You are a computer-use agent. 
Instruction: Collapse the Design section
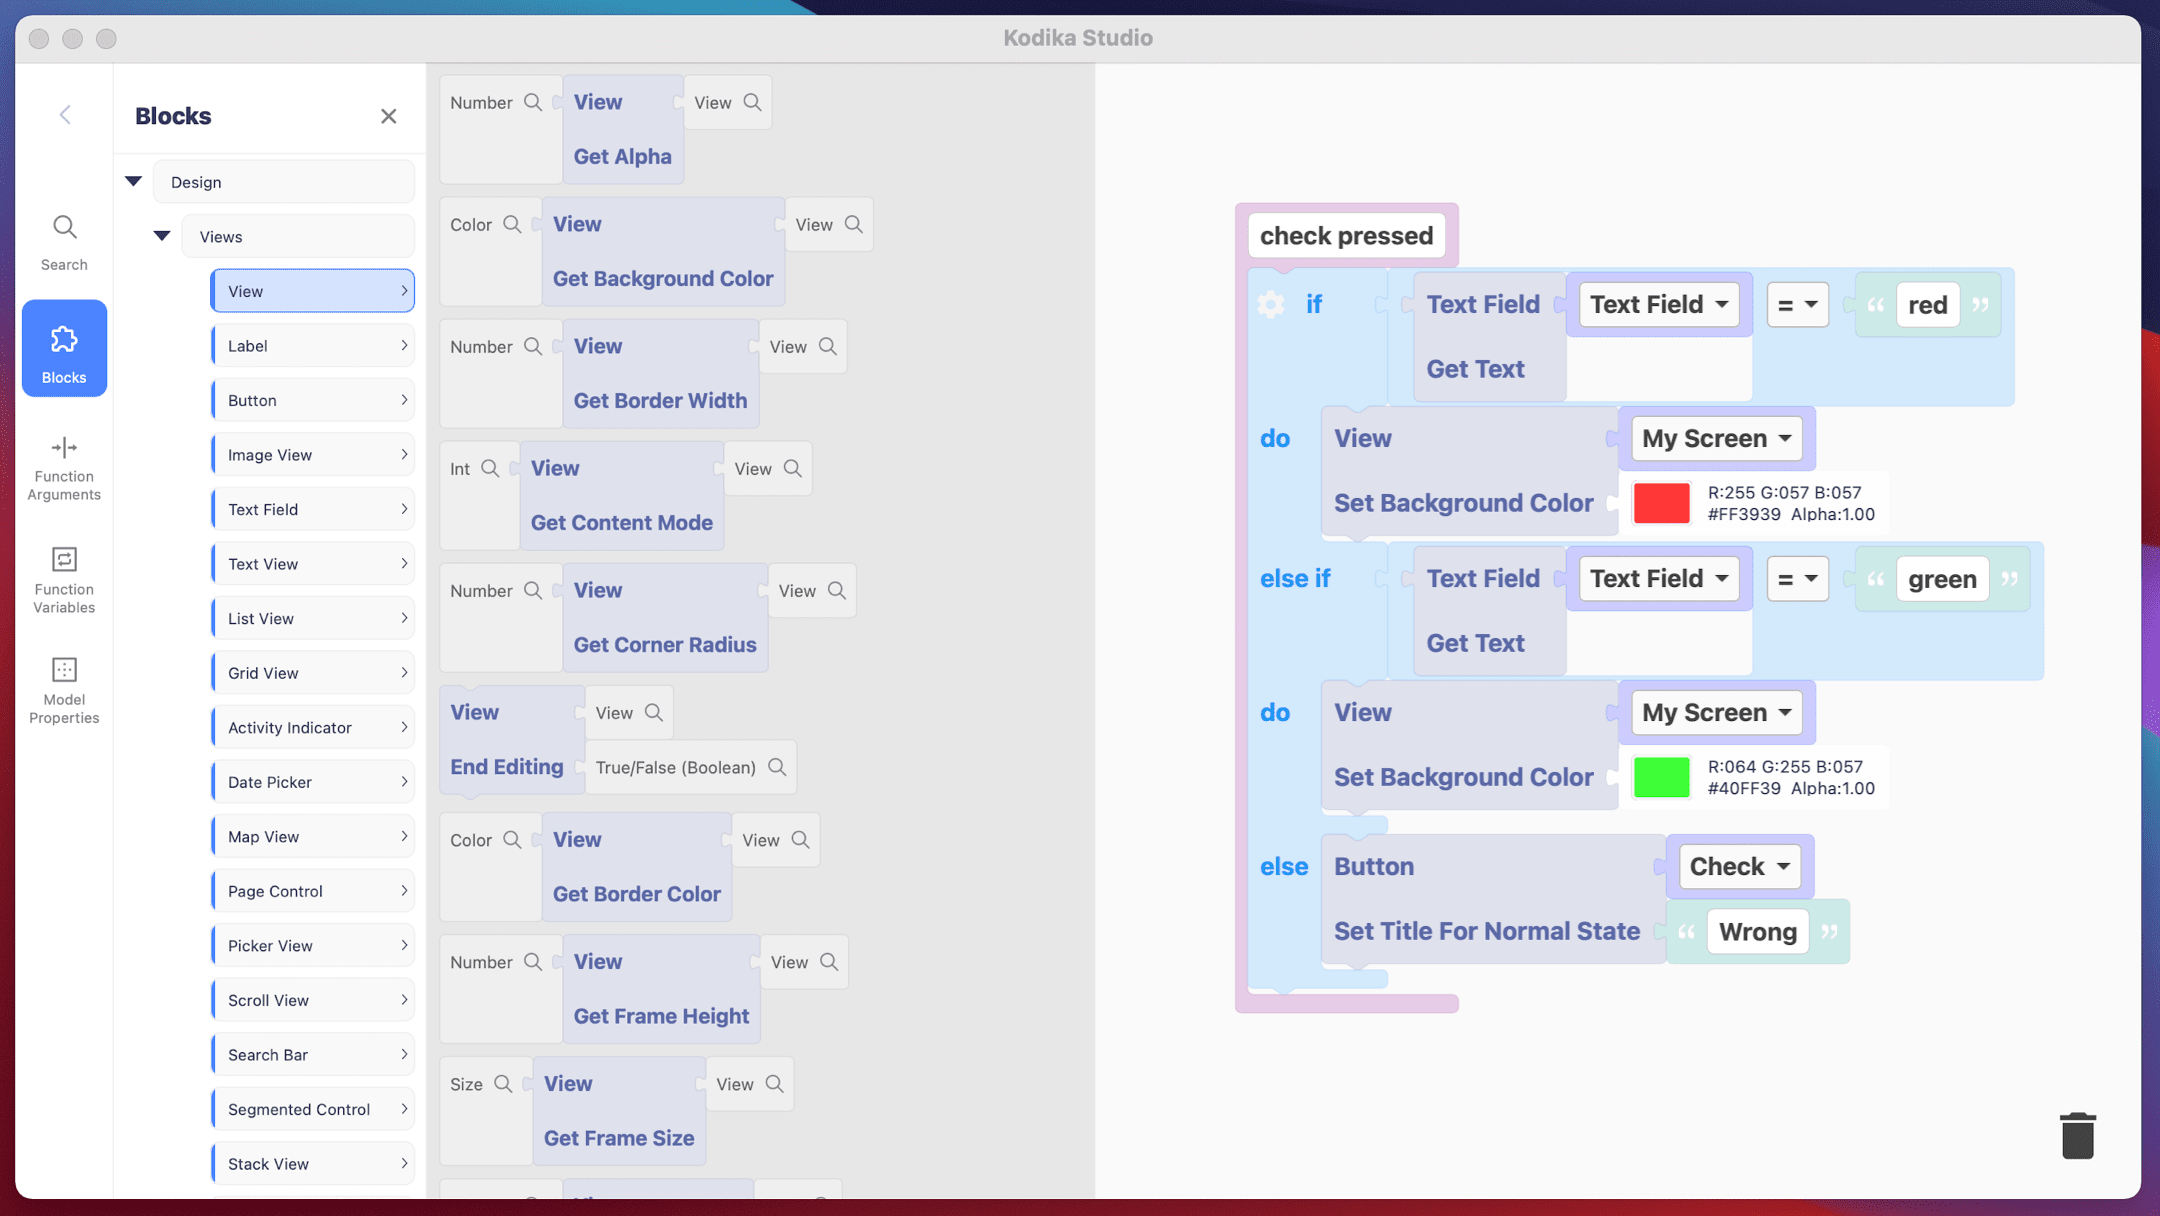[x=133, y=181]
